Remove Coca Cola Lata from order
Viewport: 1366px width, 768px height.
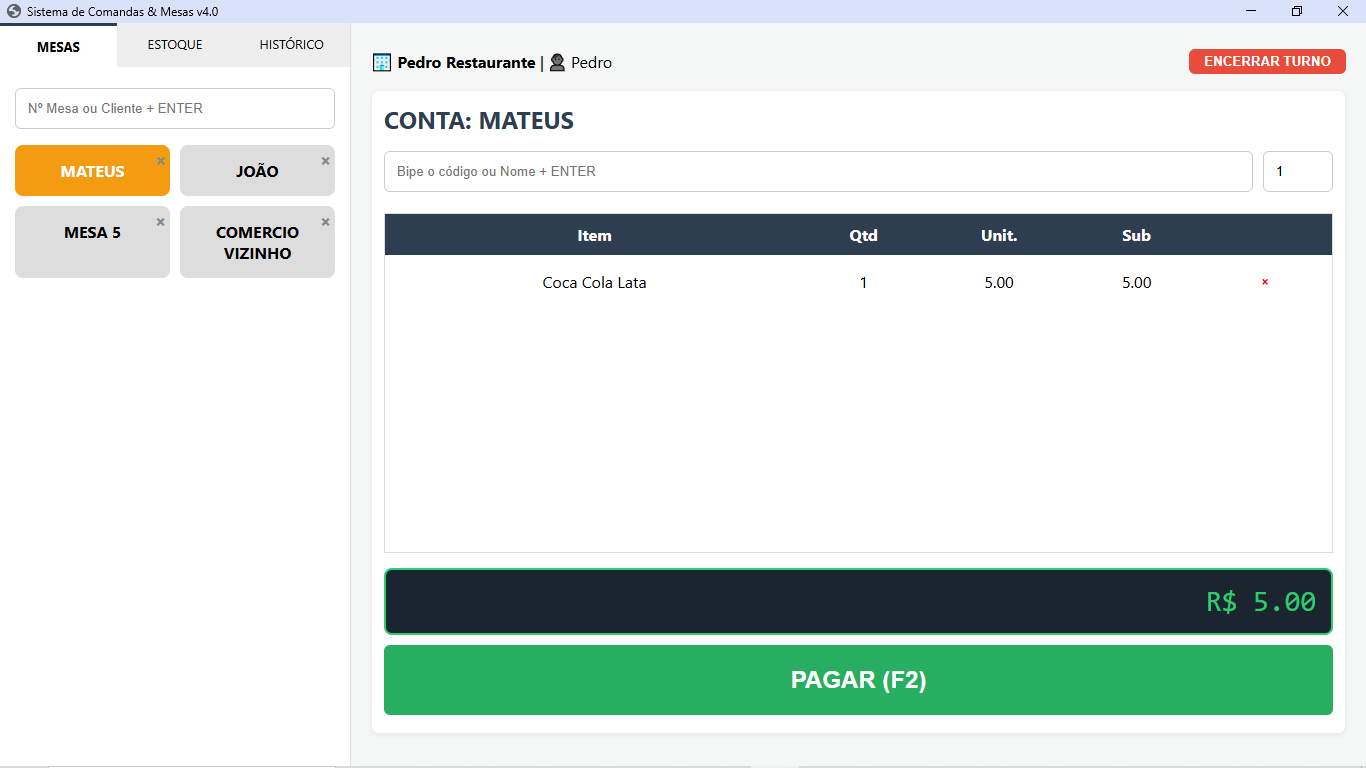coord(1265,282)
